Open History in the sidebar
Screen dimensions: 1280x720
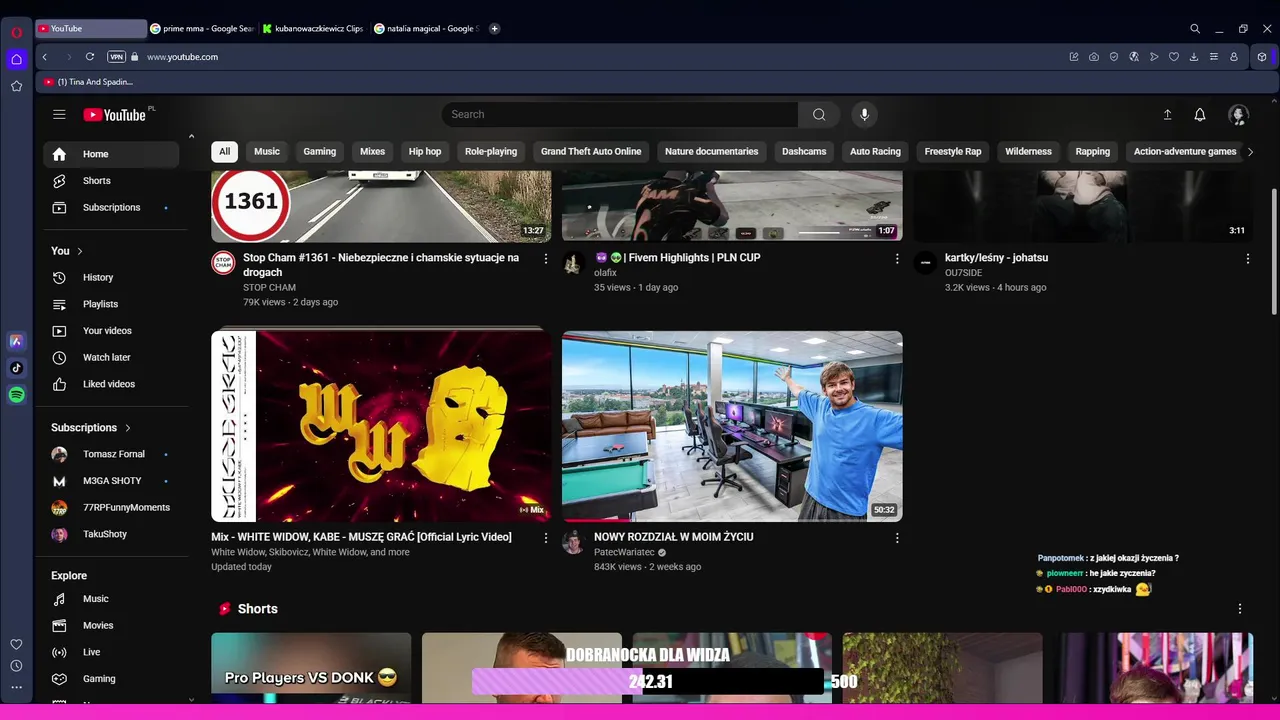[111, 278]
